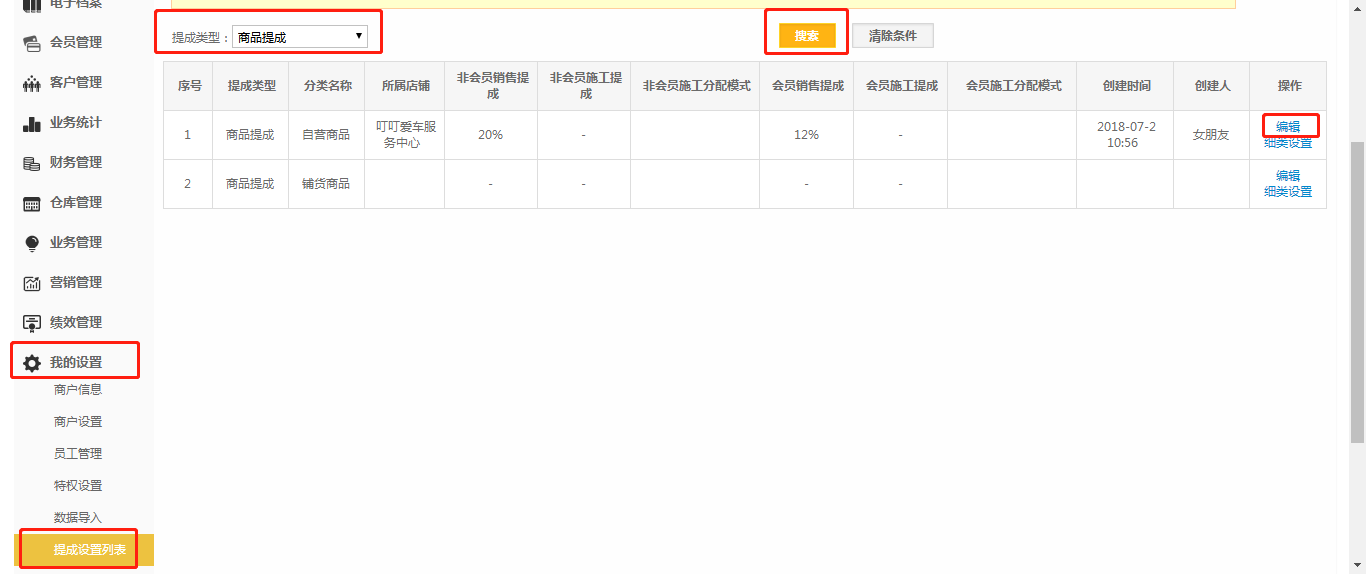Click the vertical page scrollbar
This screenshot has height=574, width=1366.
click(x=1357, y=290)
